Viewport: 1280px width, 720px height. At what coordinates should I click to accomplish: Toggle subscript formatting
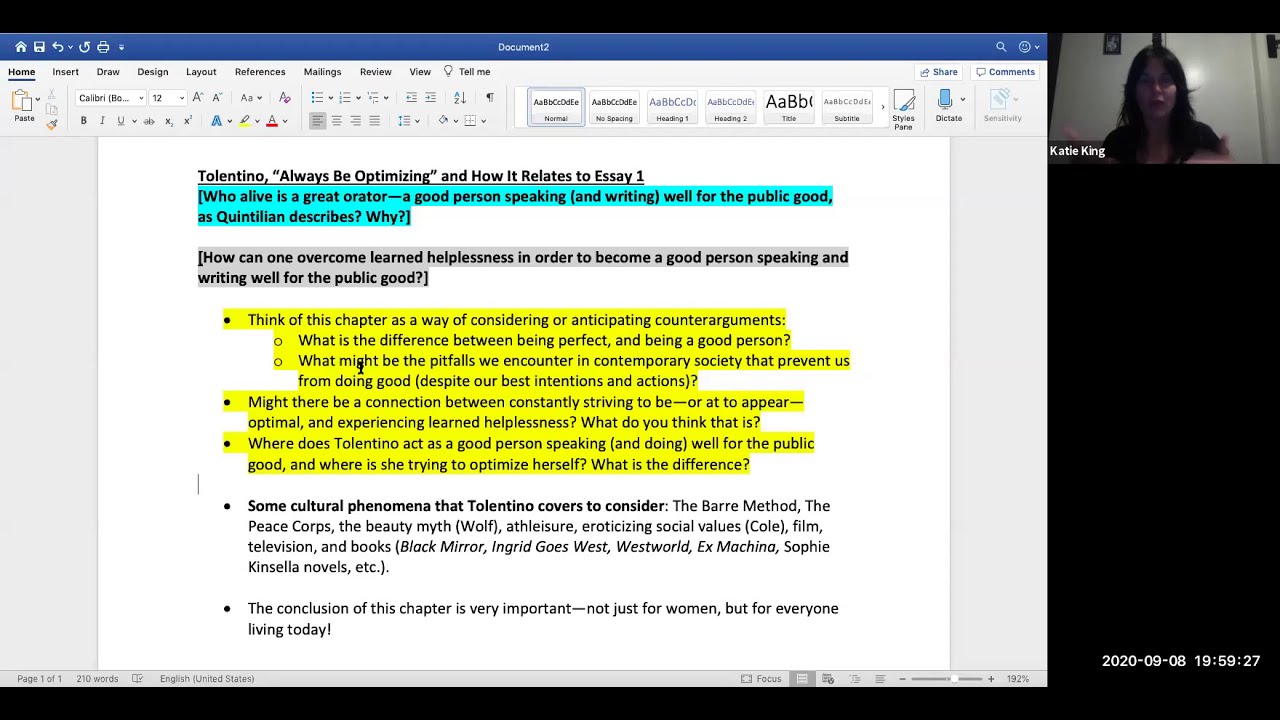click(x=168, y=121)
